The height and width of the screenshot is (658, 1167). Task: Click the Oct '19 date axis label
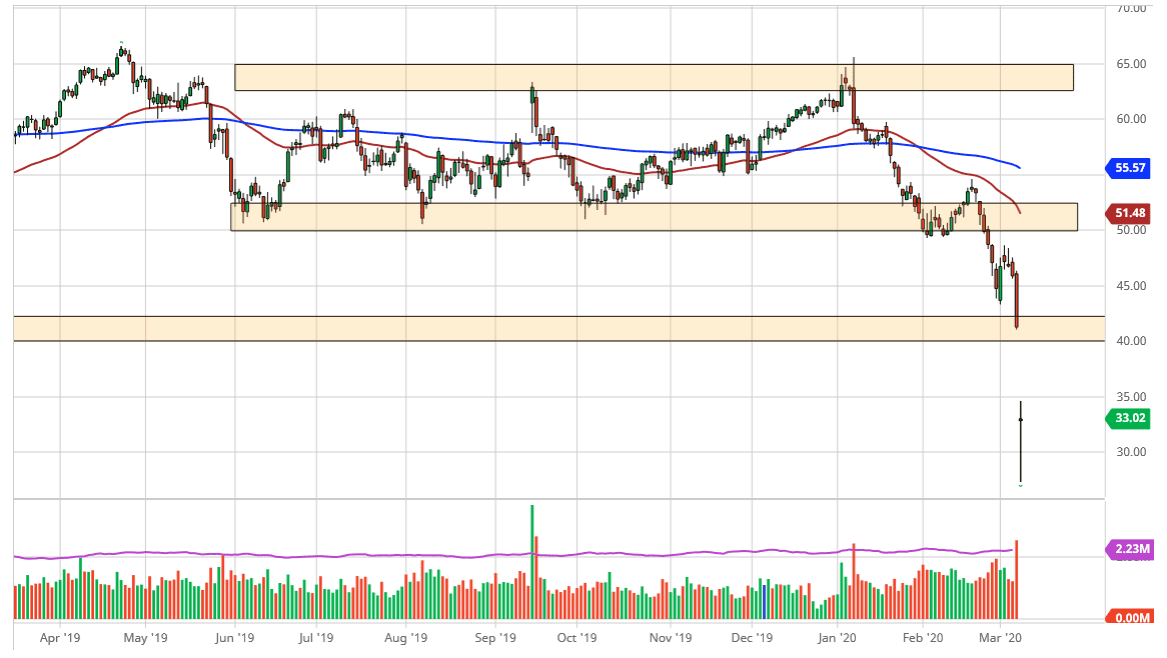click(577, 638)
